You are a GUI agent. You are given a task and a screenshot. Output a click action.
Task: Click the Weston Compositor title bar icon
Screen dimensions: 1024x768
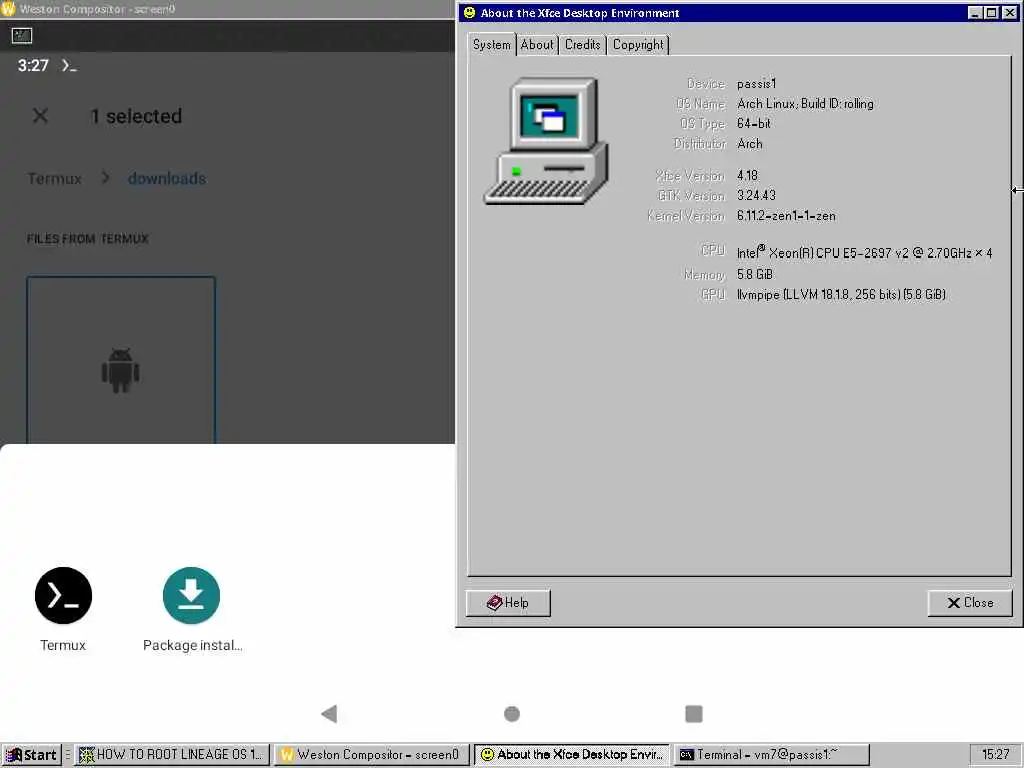(8, 9)
